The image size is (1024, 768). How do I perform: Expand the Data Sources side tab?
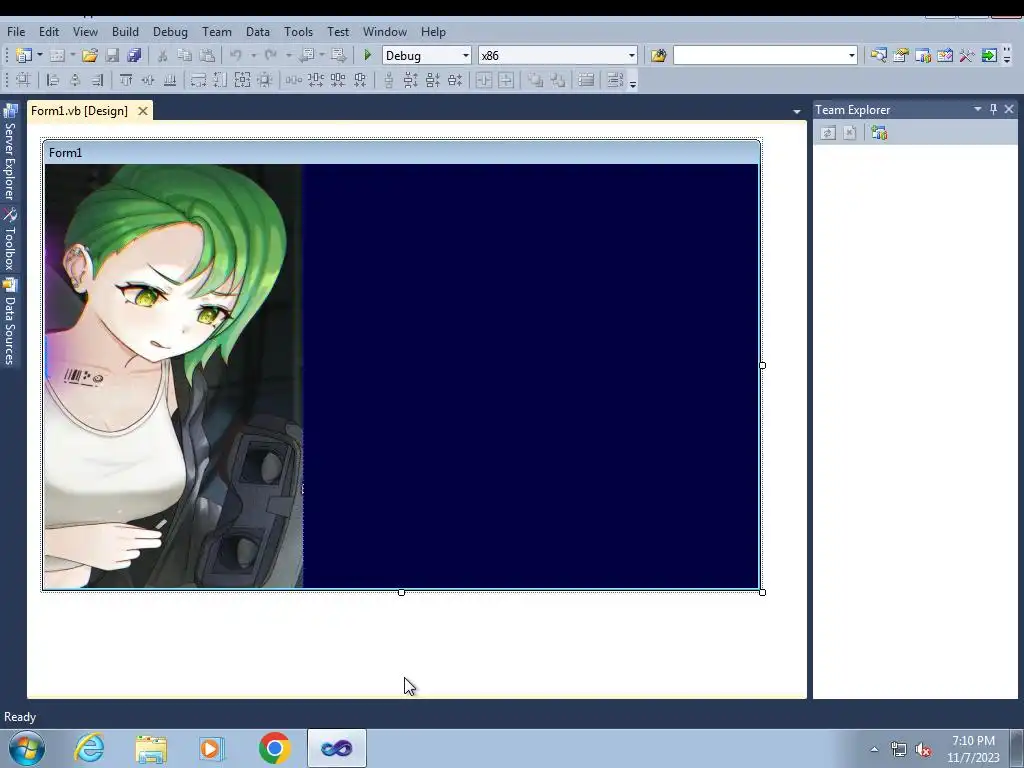point(9,322)
